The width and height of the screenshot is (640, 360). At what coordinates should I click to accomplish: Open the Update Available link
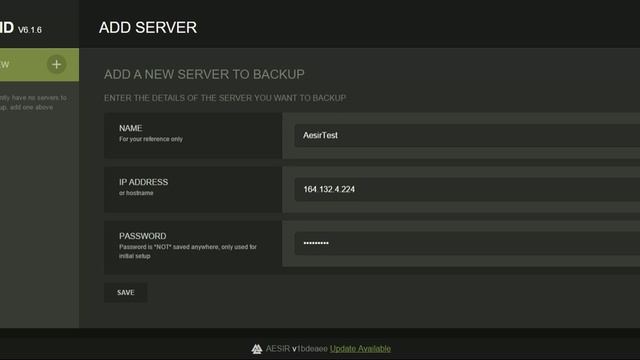[360, 349]
